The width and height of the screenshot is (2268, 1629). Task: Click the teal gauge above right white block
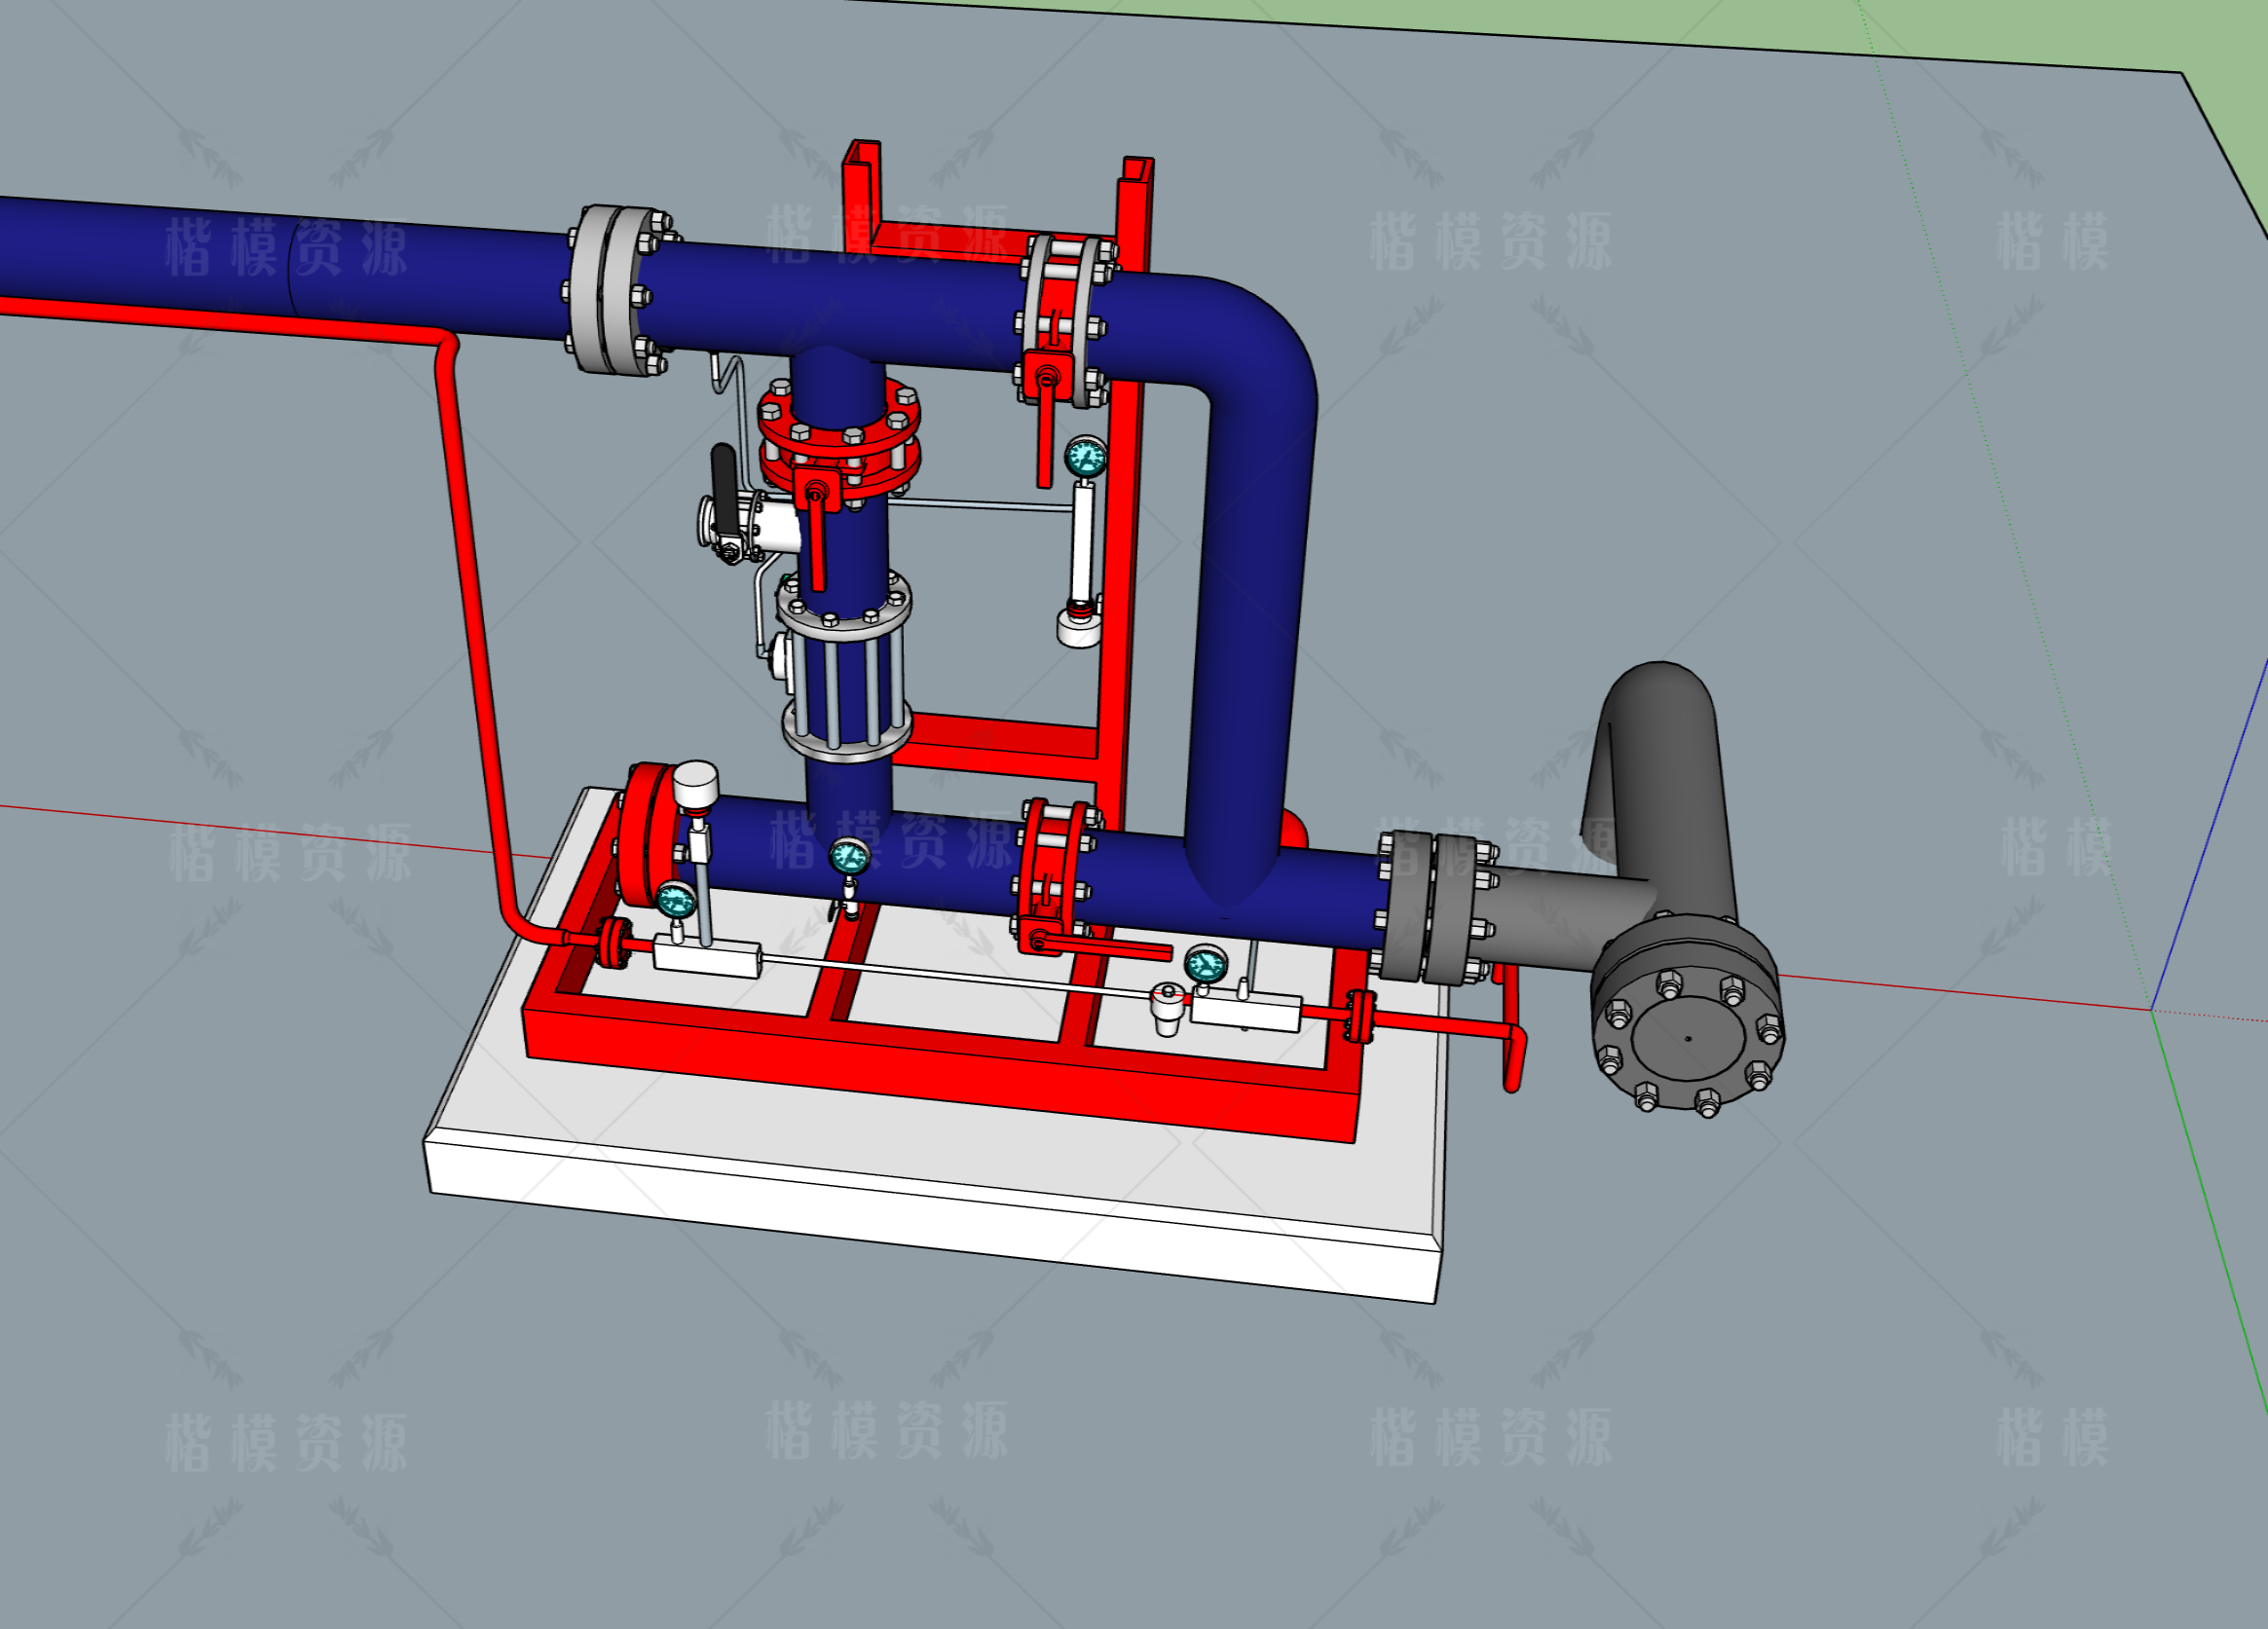pos(1205,965)
